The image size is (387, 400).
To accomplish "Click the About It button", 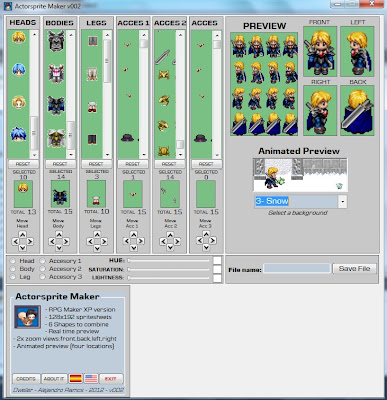I will point(54,379).
